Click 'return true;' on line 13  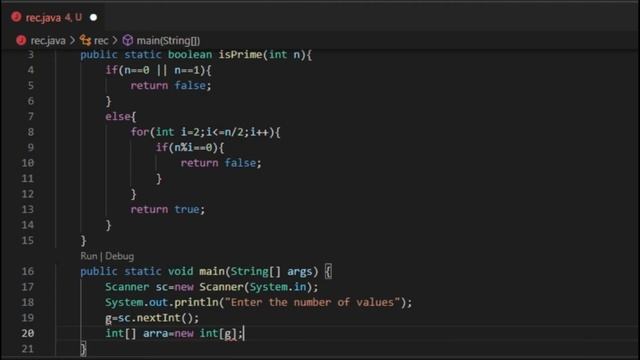click(x=168, y=209)
